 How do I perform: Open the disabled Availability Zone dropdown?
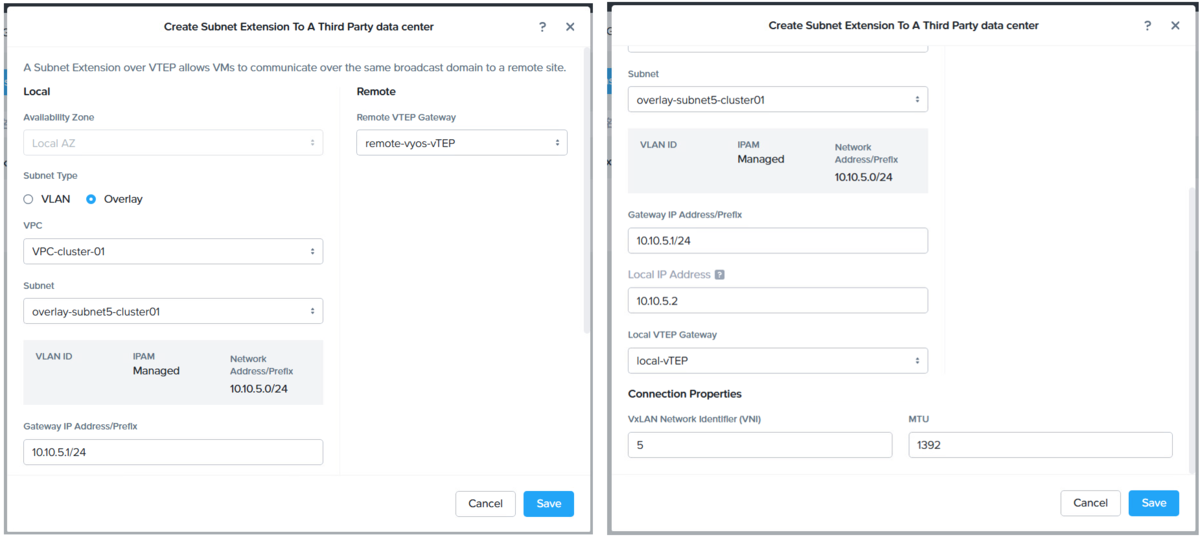pos(173,143)
